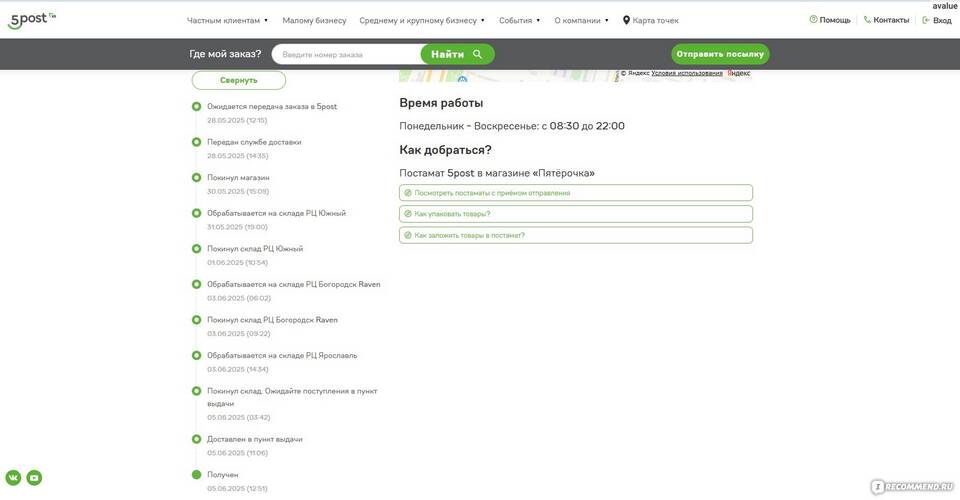This screenshot has height=500, width=960.
Task: Open Yandex Условия использования link
Action: point(686,73)
